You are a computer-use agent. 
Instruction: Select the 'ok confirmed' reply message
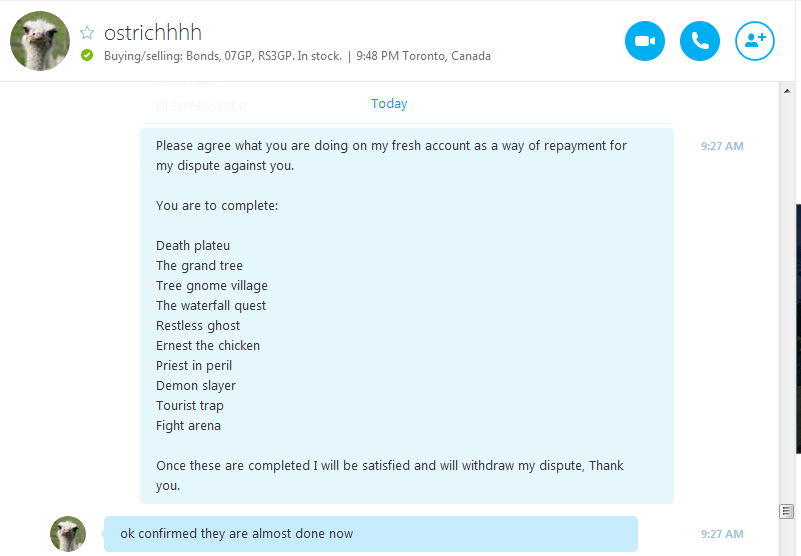pos(371,534)
